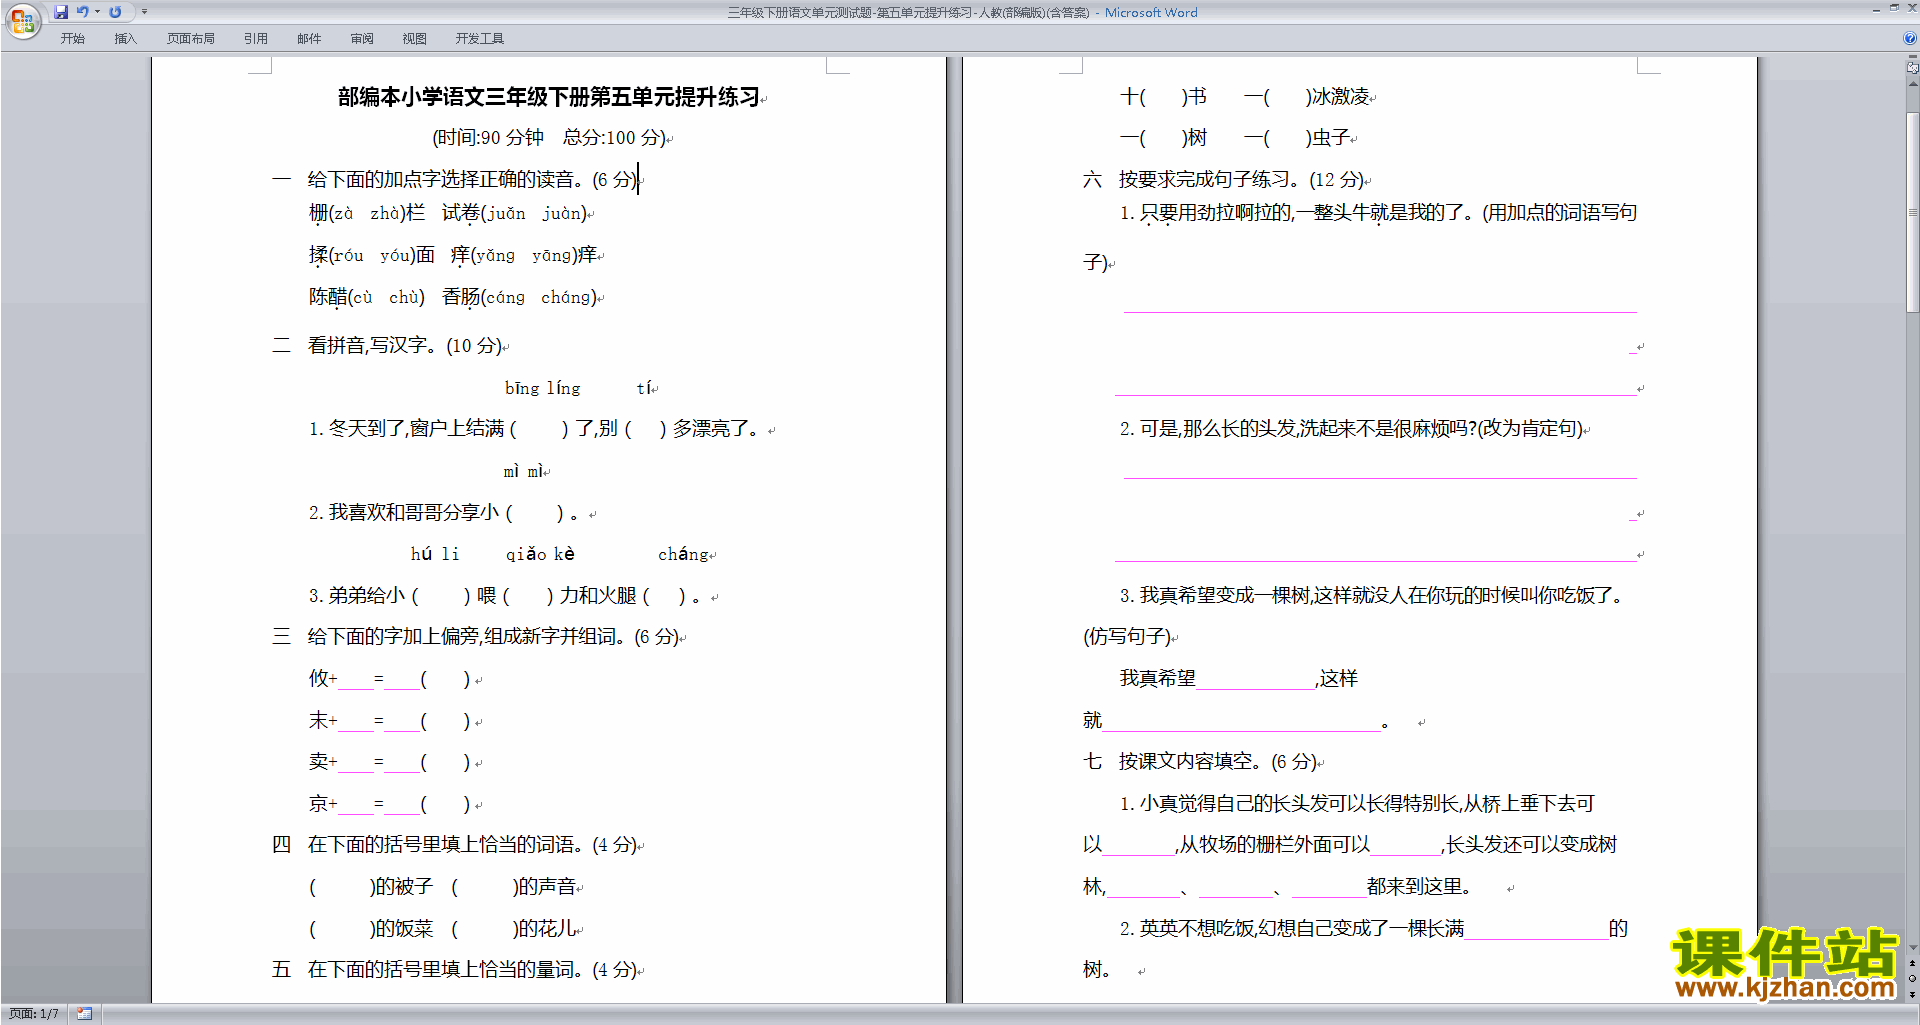Viewport: 1920px width, 1025px height.
Task: Undo the last action
Action: pyautogui.click(x=82, y=12)
